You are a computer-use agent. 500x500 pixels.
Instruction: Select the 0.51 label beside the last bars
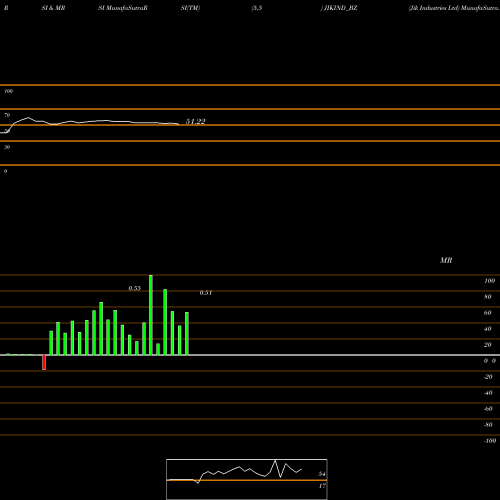pos(206,293)
